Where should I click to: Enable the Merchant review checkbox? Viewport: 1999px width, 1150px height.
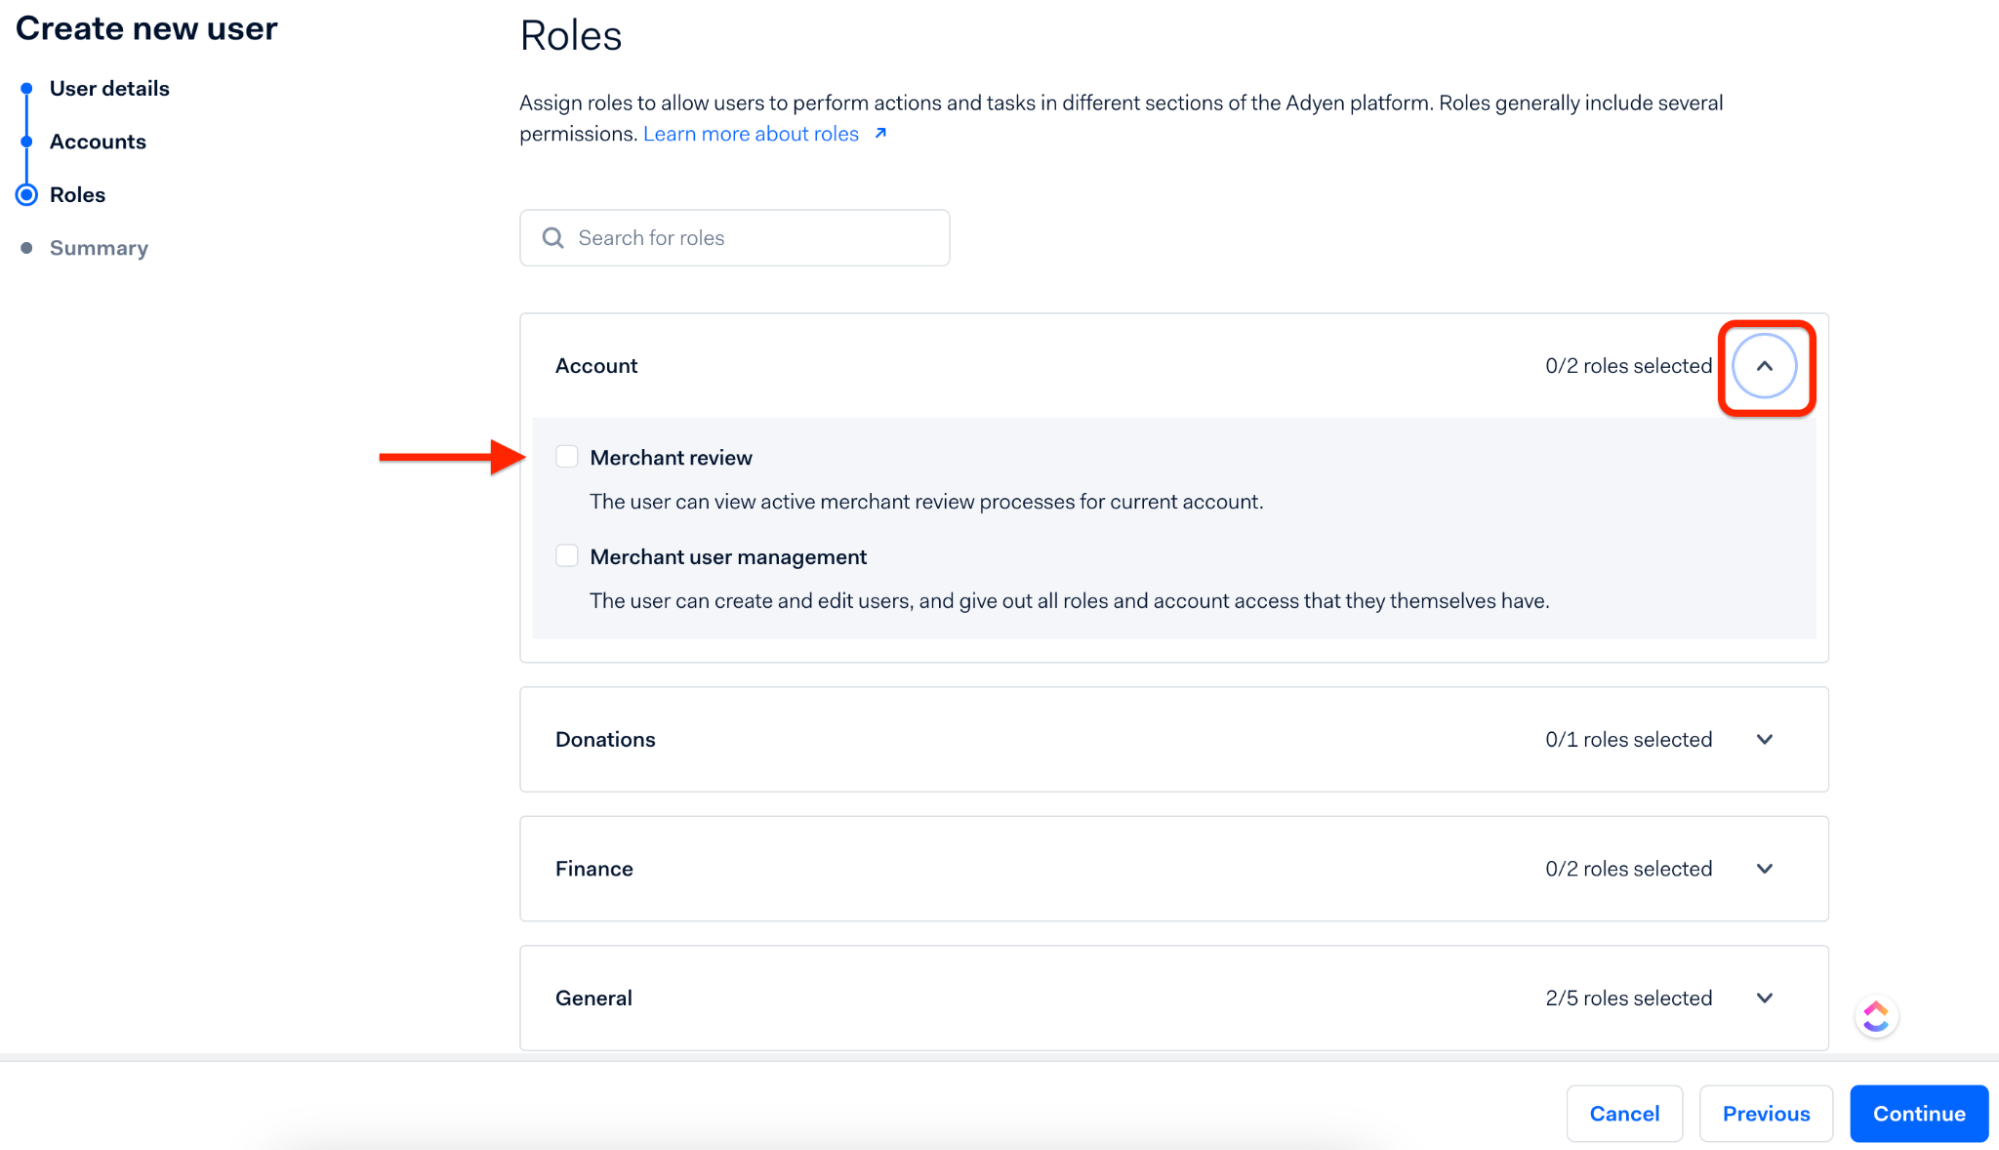(x=566, y=456)
